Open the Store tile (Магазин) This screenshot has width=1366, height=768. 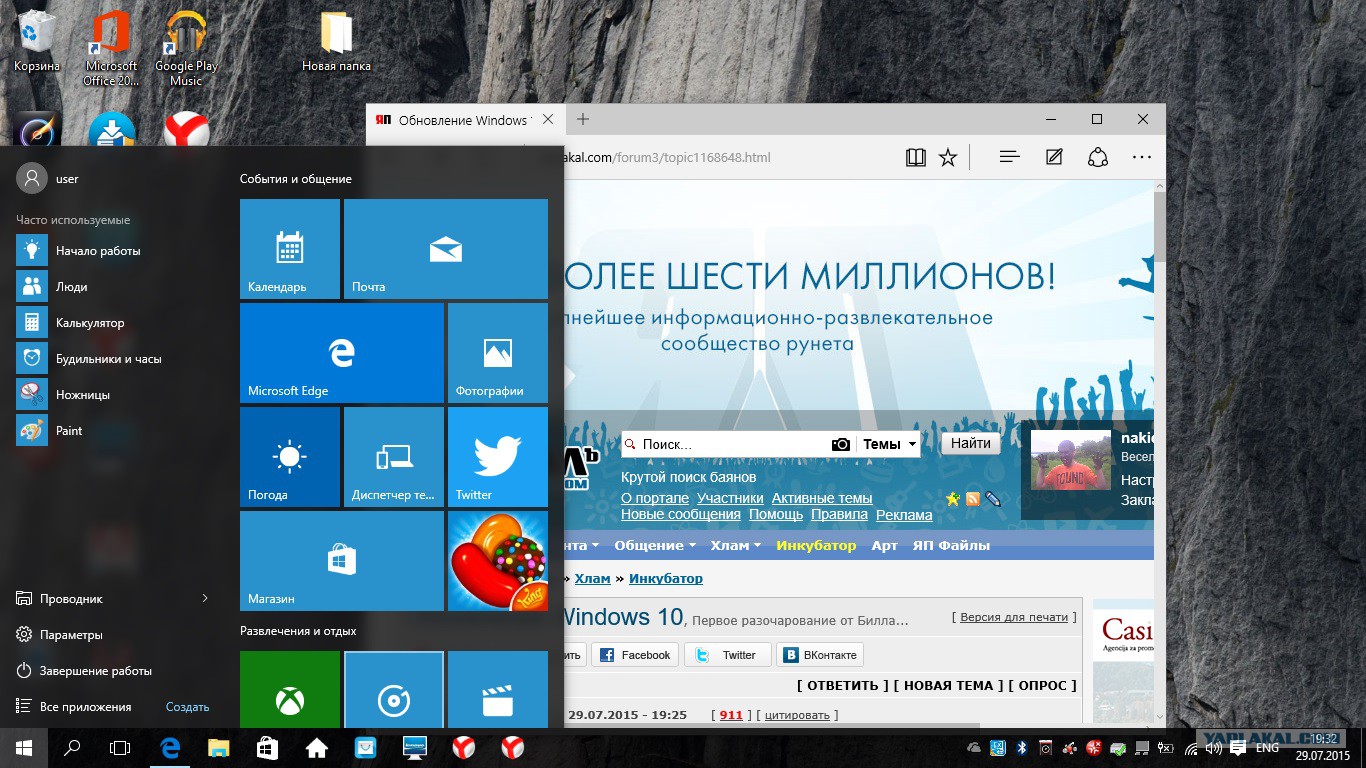tap(342, 561)
